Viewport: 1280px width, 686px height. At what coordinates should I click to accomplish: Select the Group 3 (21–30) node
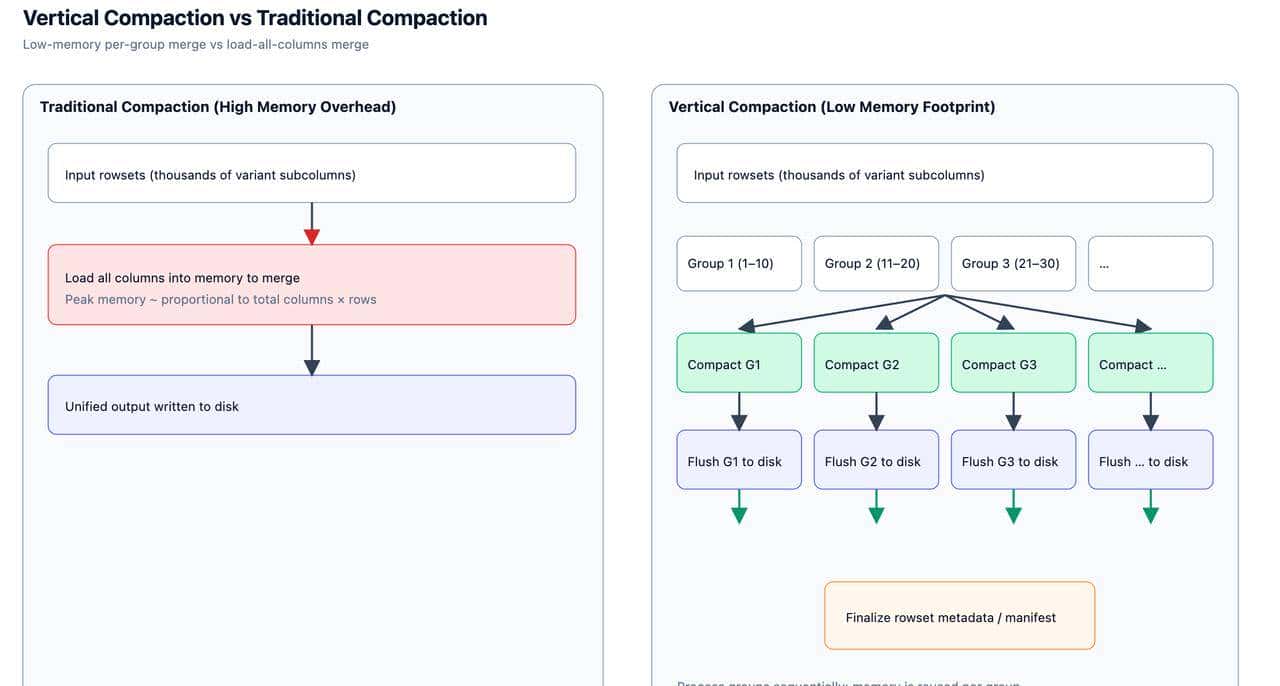coord(1013,263)
